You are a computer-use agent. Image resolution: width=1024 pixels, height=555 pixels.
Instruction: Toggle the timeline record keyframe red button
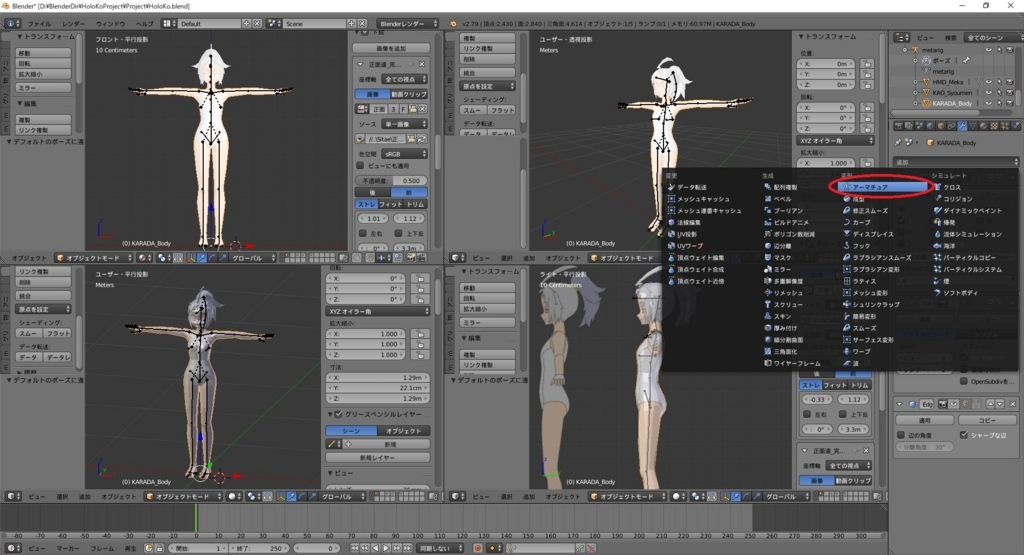click(x=478, y=548)
